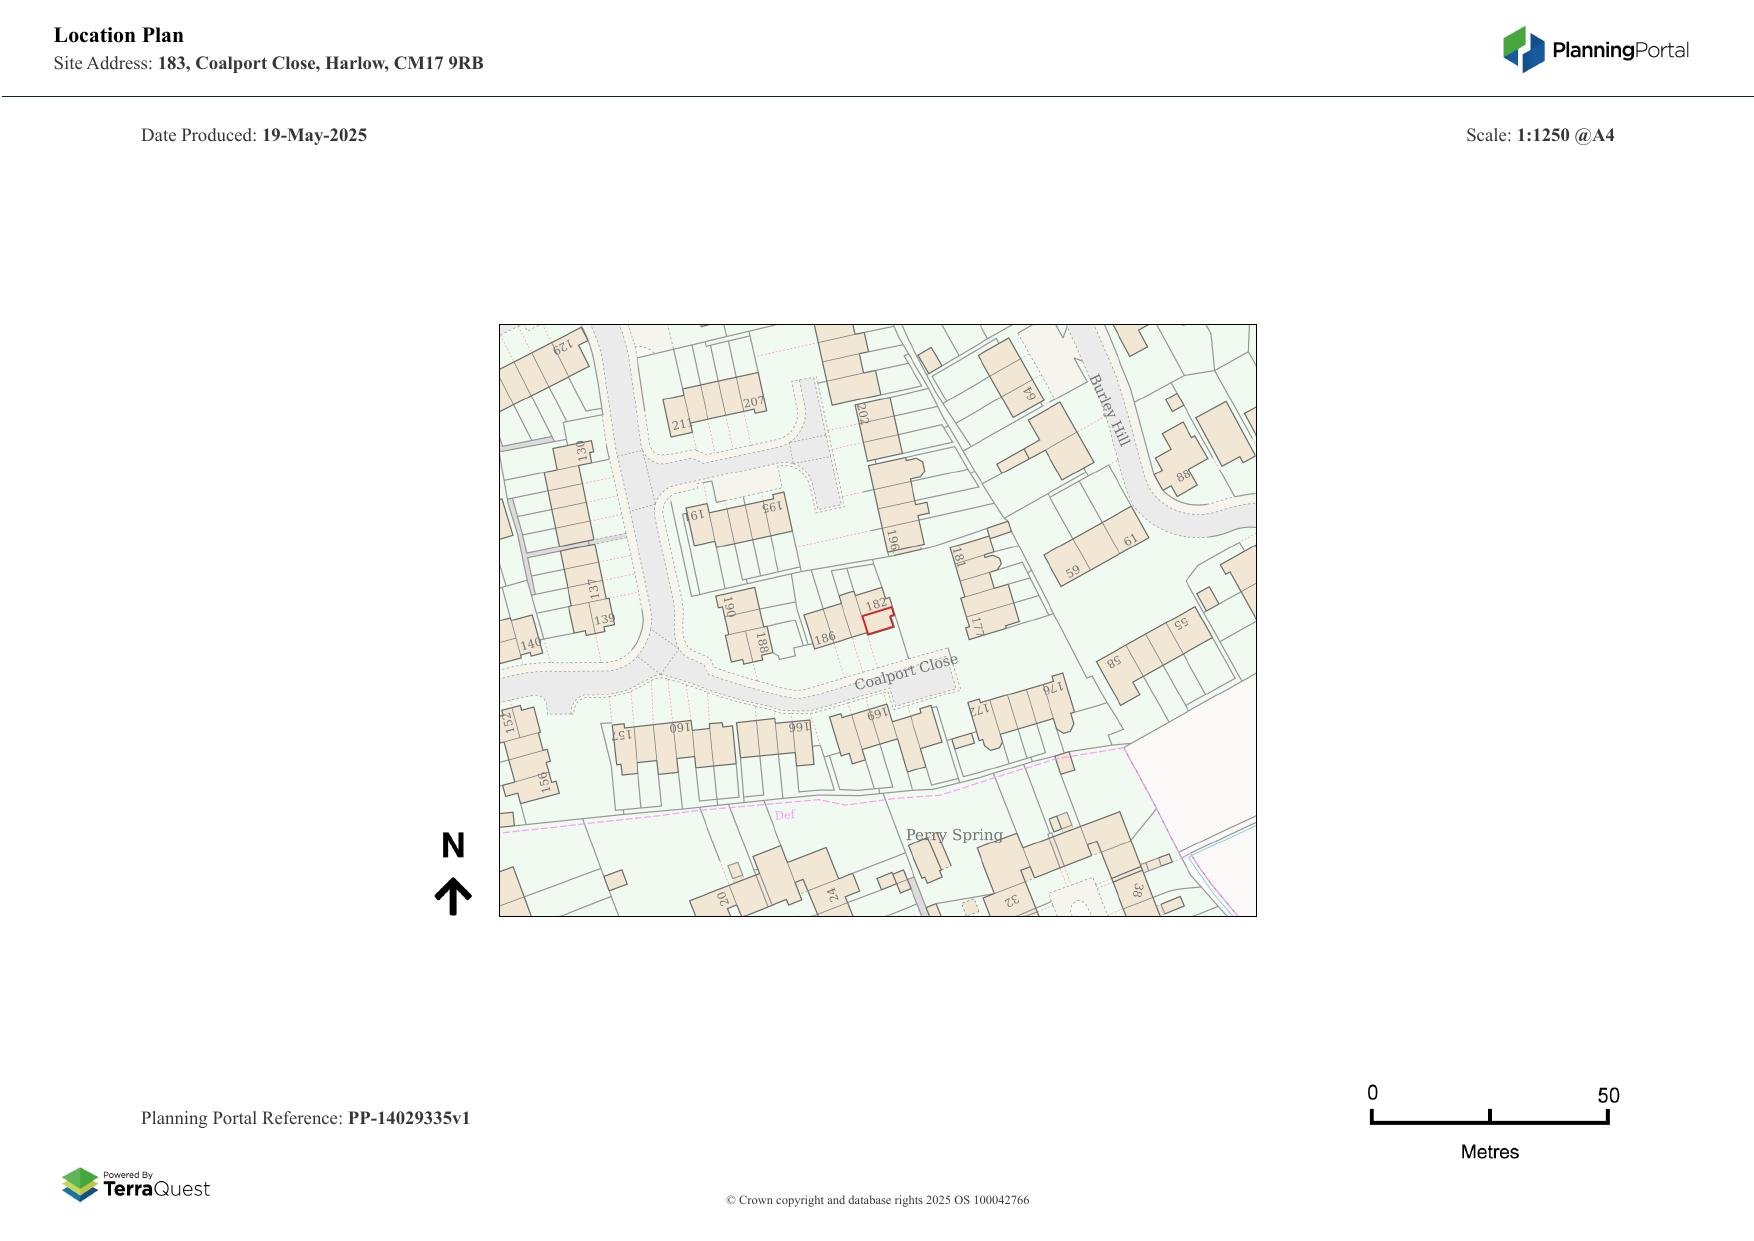Click the Coalport Close street label
Viewport: 1754px width, 1241px height.
coord(906,672)
